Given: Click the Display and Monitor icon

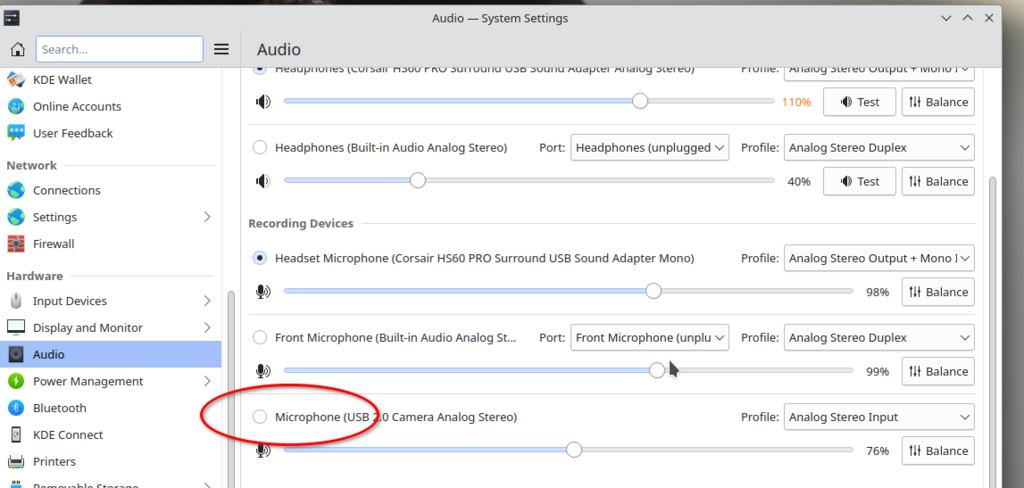Looking at the screenshot, I should pos(16,328).
